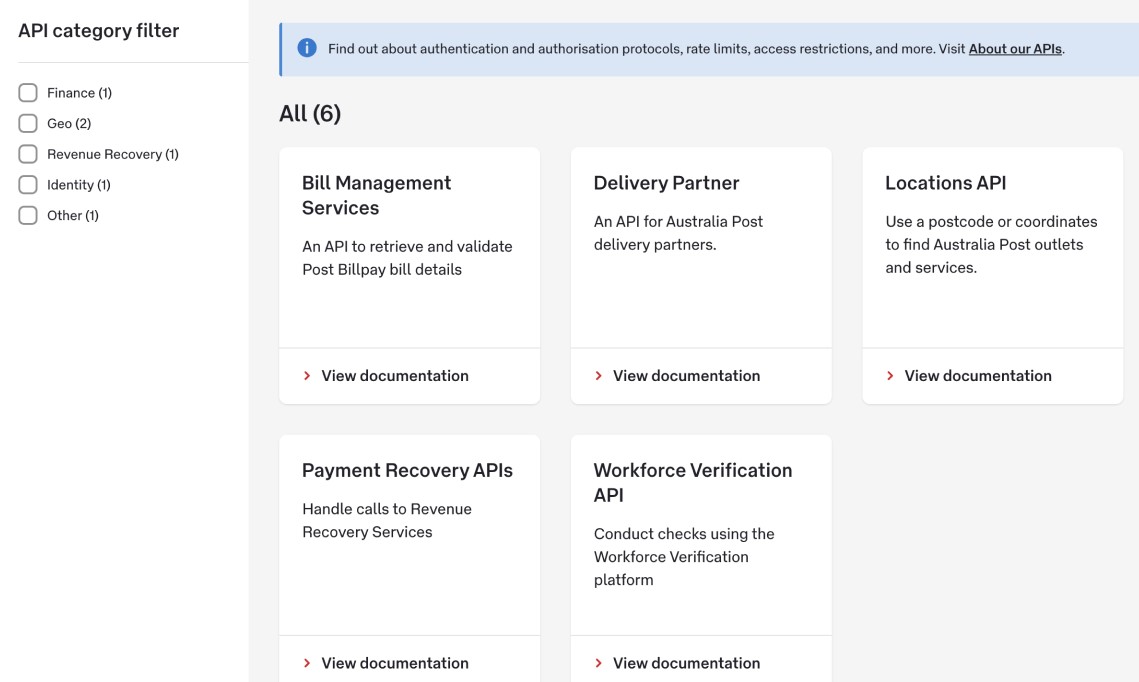The image size is (1139, 682).
Task: Click the Workforce Verification API heading
Action: pyautogui.click(x=693, y=483)
